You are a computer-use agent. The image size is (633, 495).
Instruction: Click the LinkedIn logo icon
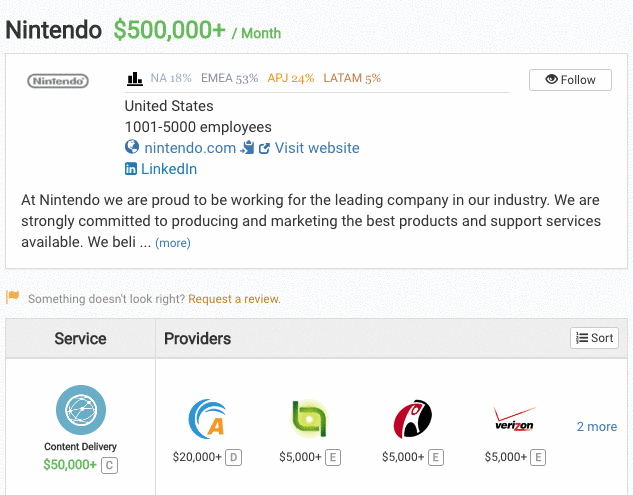coord(130,169)
